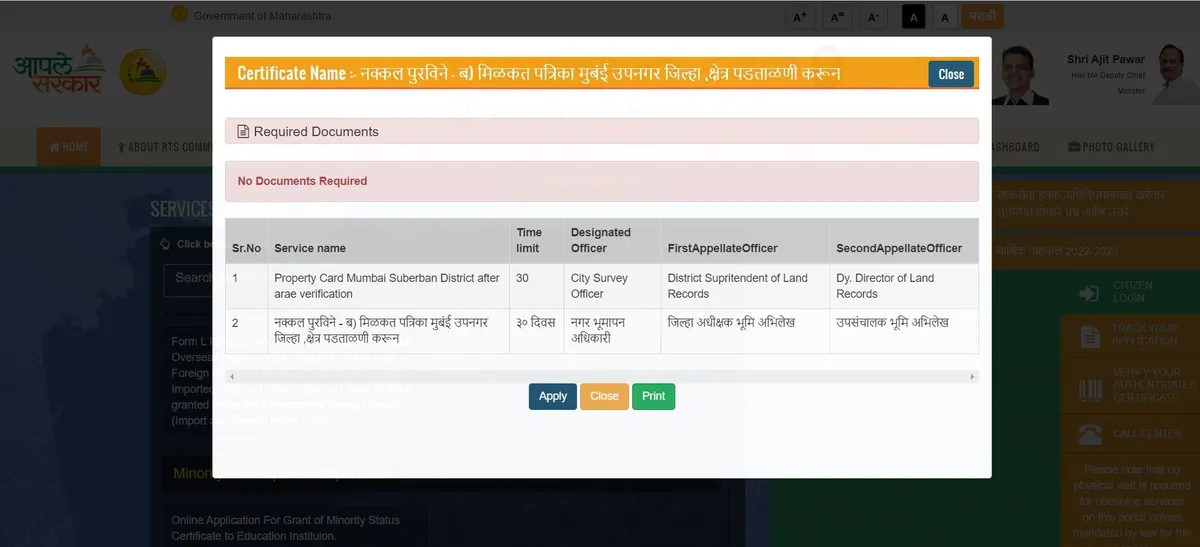Open the Photo Gallery menu item
Viewport: 1200px width, 547px height.
[x=1111, y=147]
